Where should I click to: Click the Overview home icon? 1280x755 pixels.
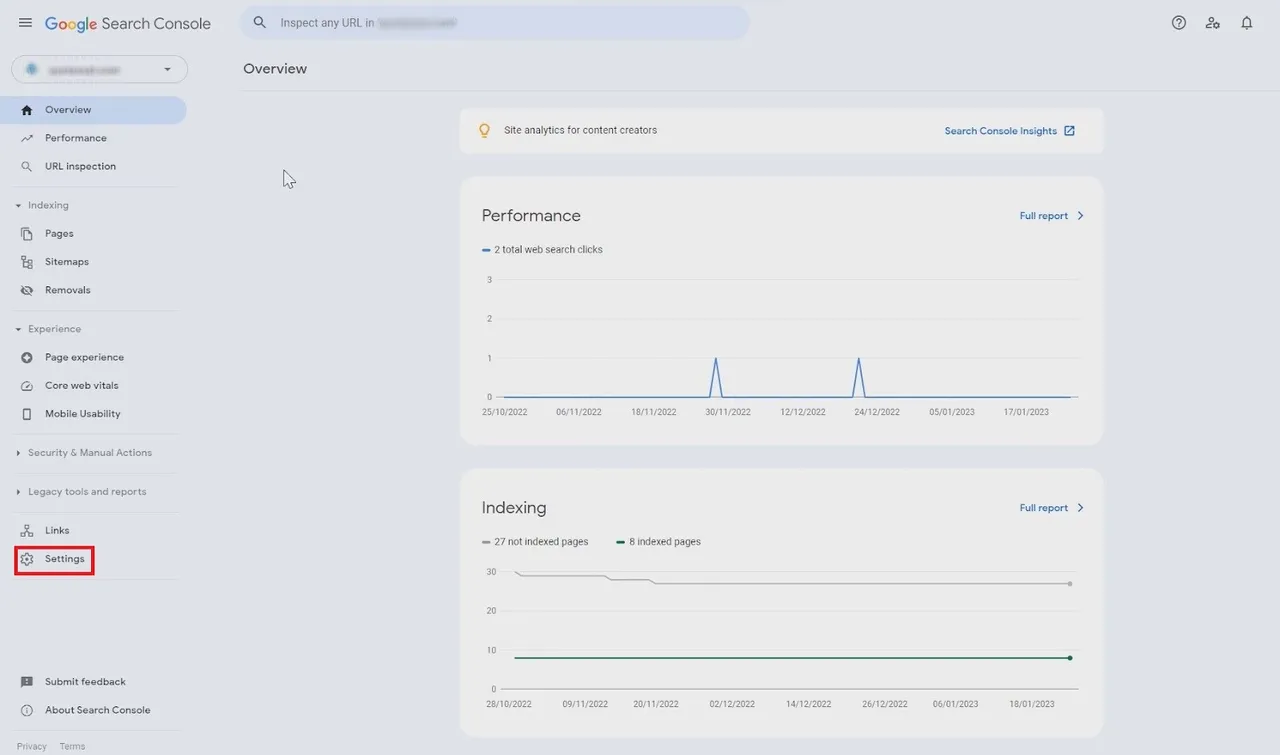click(x=27, y=110)
